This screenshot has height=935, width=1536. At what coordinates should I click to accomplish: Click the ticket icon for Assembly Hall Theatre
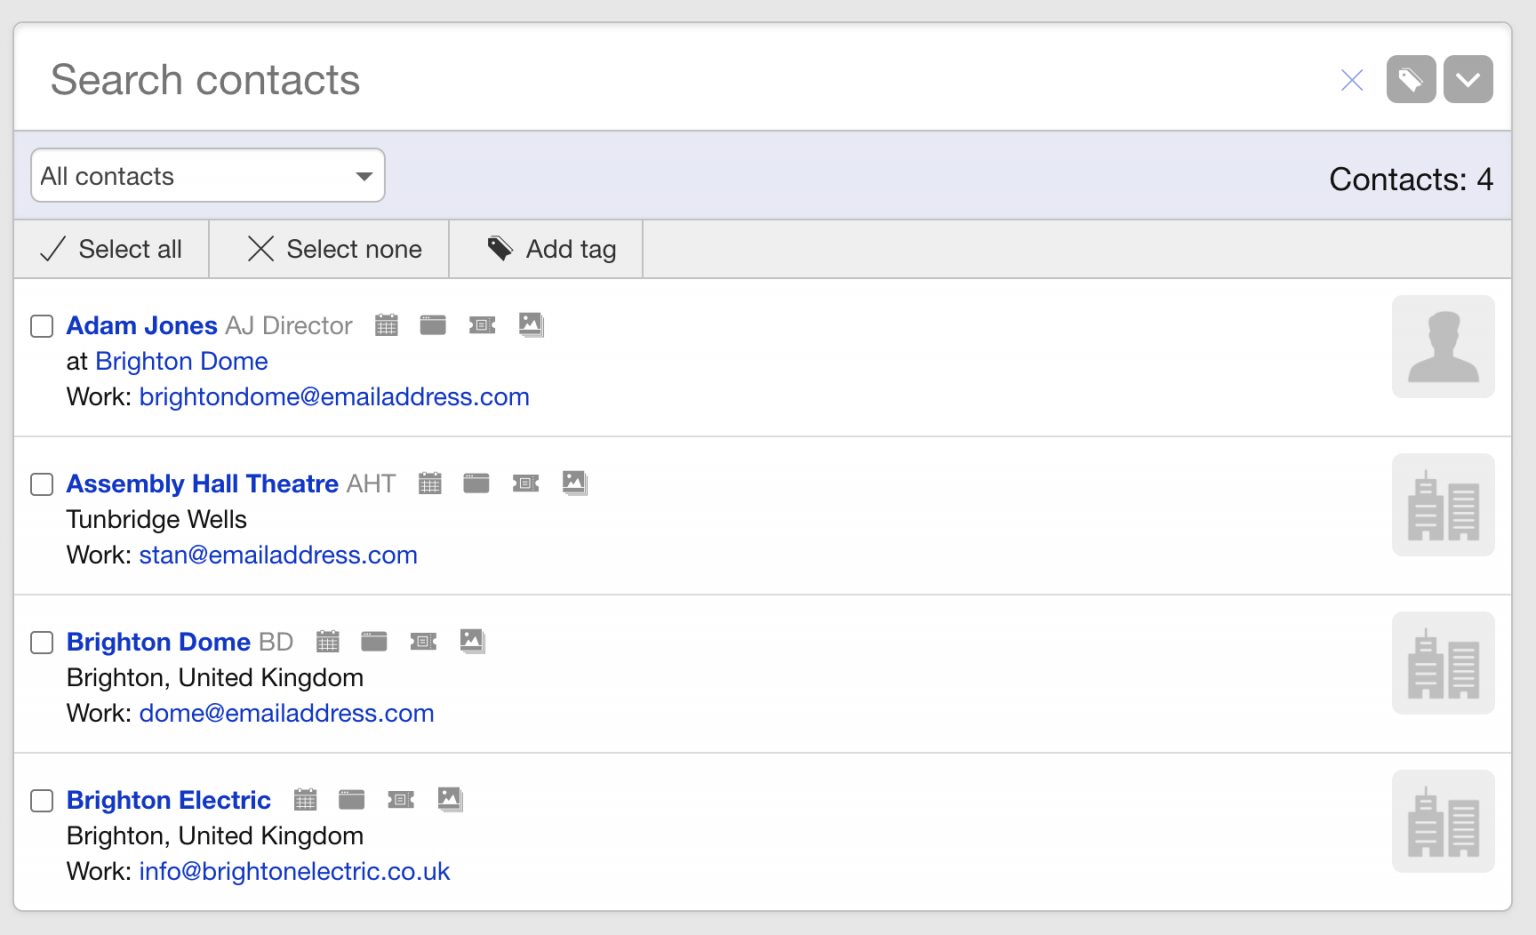point(526,482)
